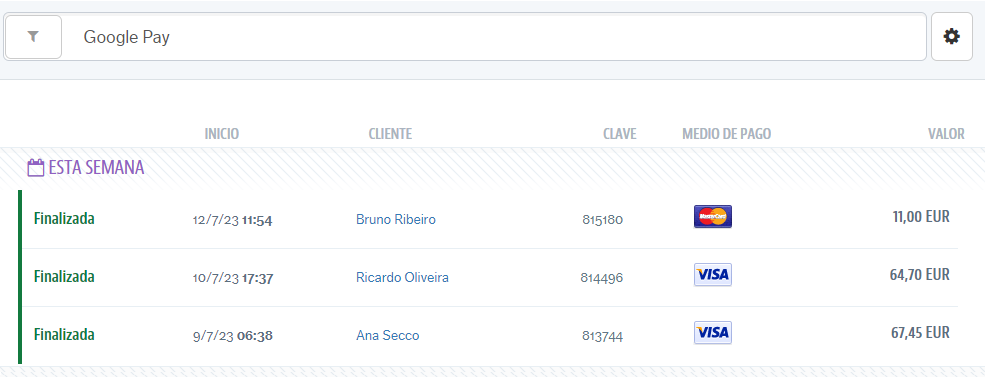Open client Ricardo Oliveira
Screen dimensions: 985x377
pyautogui.click(x=402, y=277)
